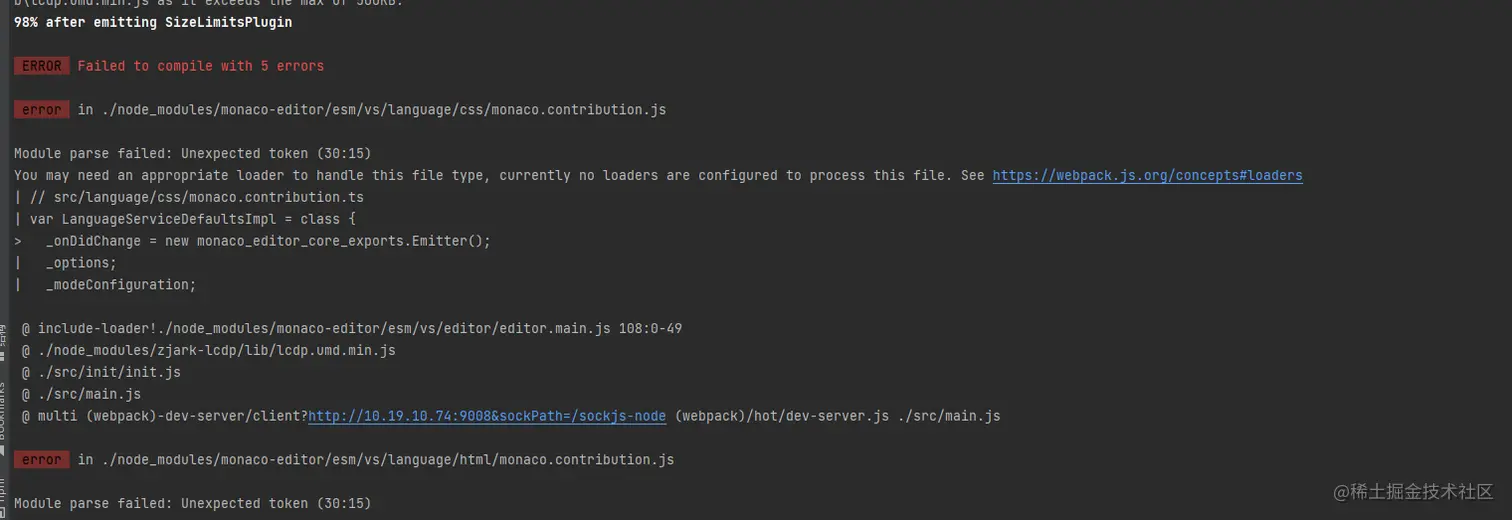Click the css/monaco.contribution.js error file path

click(371, 110)
